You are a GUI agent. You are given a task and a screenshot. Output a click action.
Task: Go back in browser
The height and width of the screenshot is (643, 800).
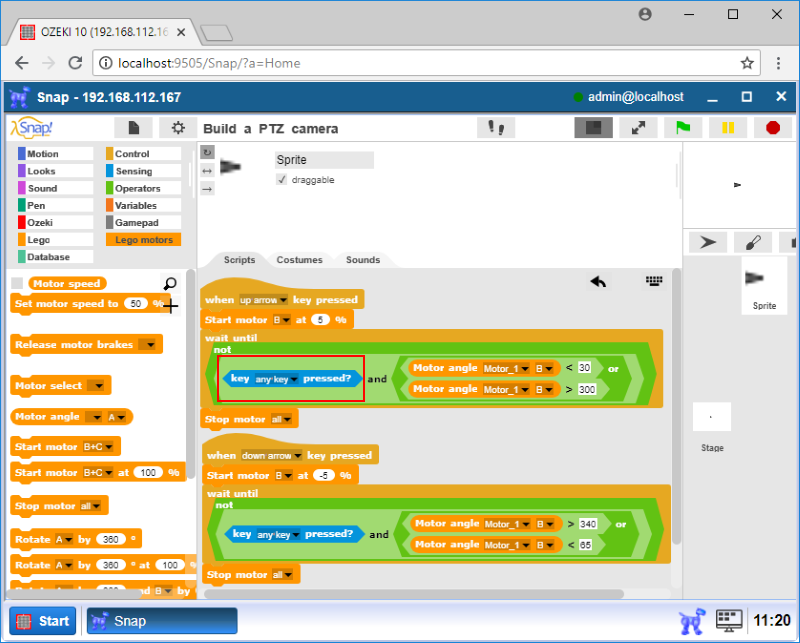pos(21,63)
